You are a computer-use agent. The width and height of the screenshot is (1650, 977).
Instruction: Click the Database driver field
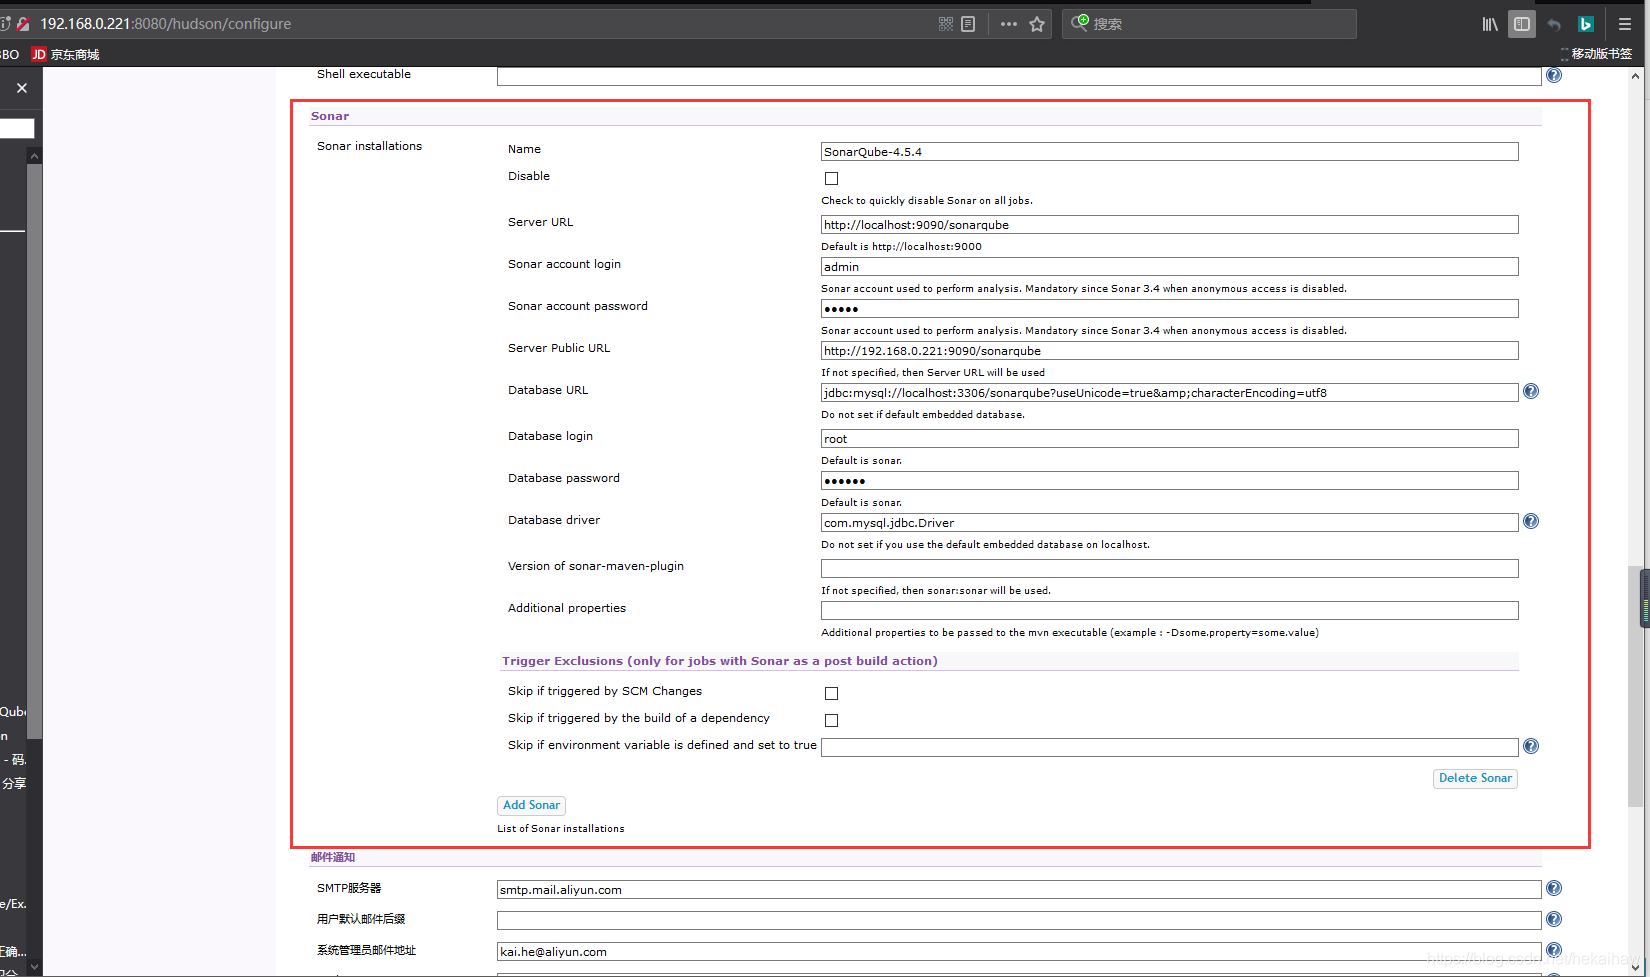(1169, 523)
